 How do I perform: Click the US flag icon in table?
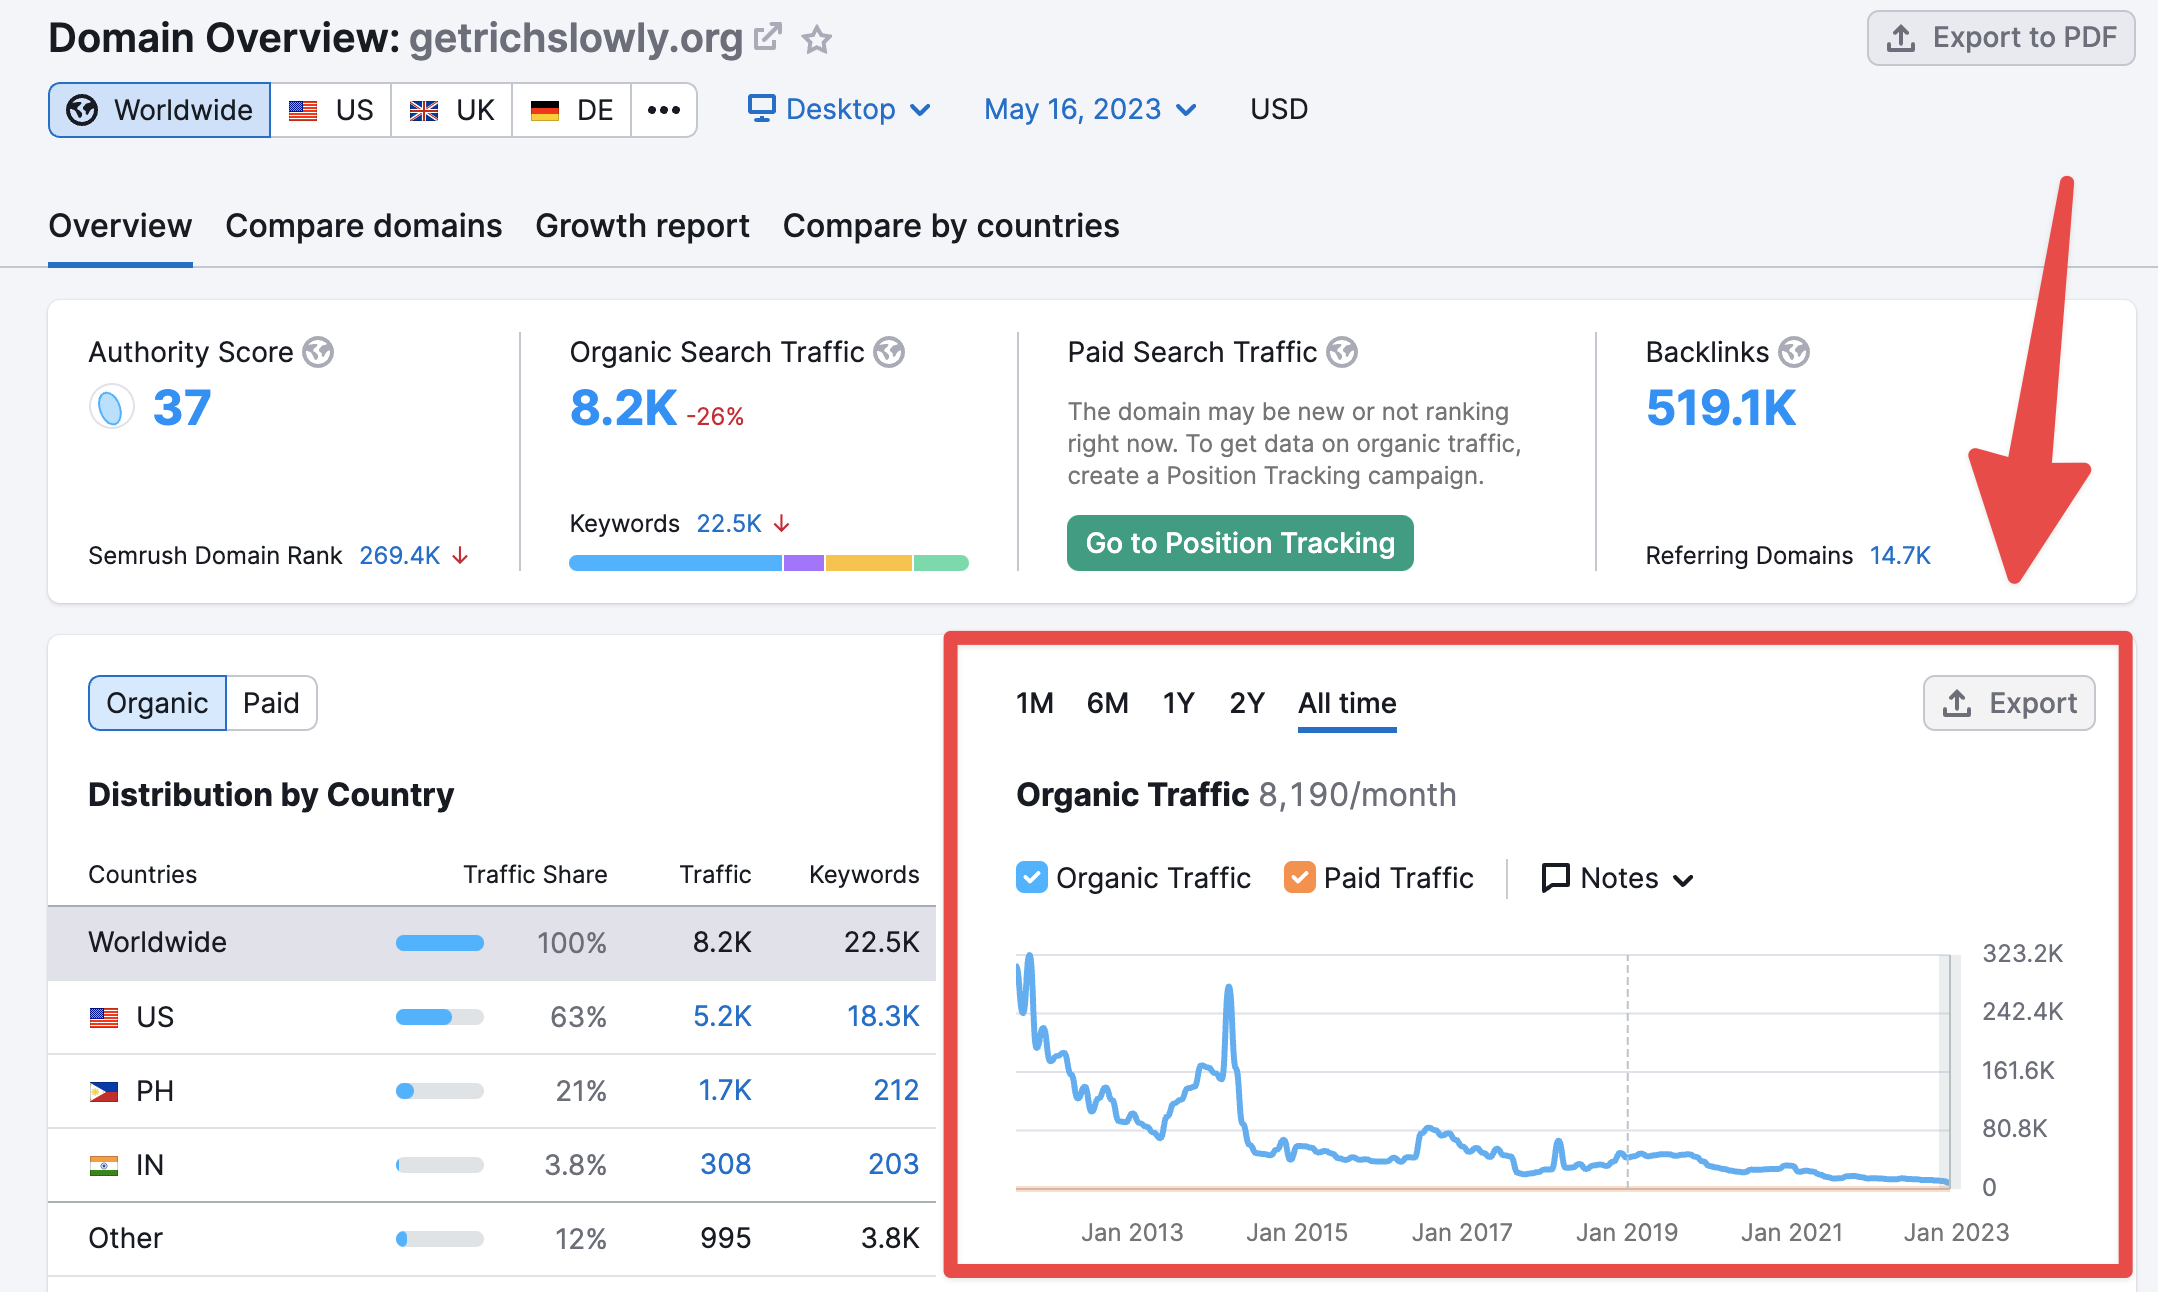(x=104, y=1017)
